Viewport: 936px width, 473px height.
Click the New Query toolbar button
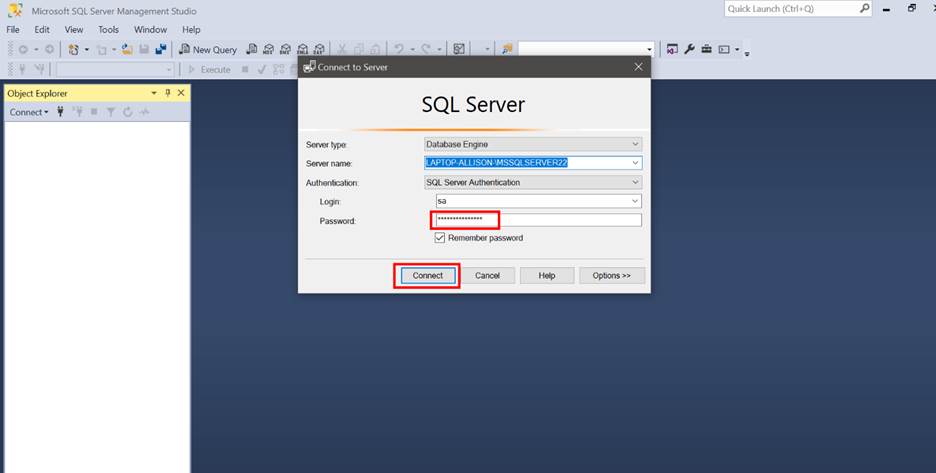pyautogui.click(x=208, y=49)
